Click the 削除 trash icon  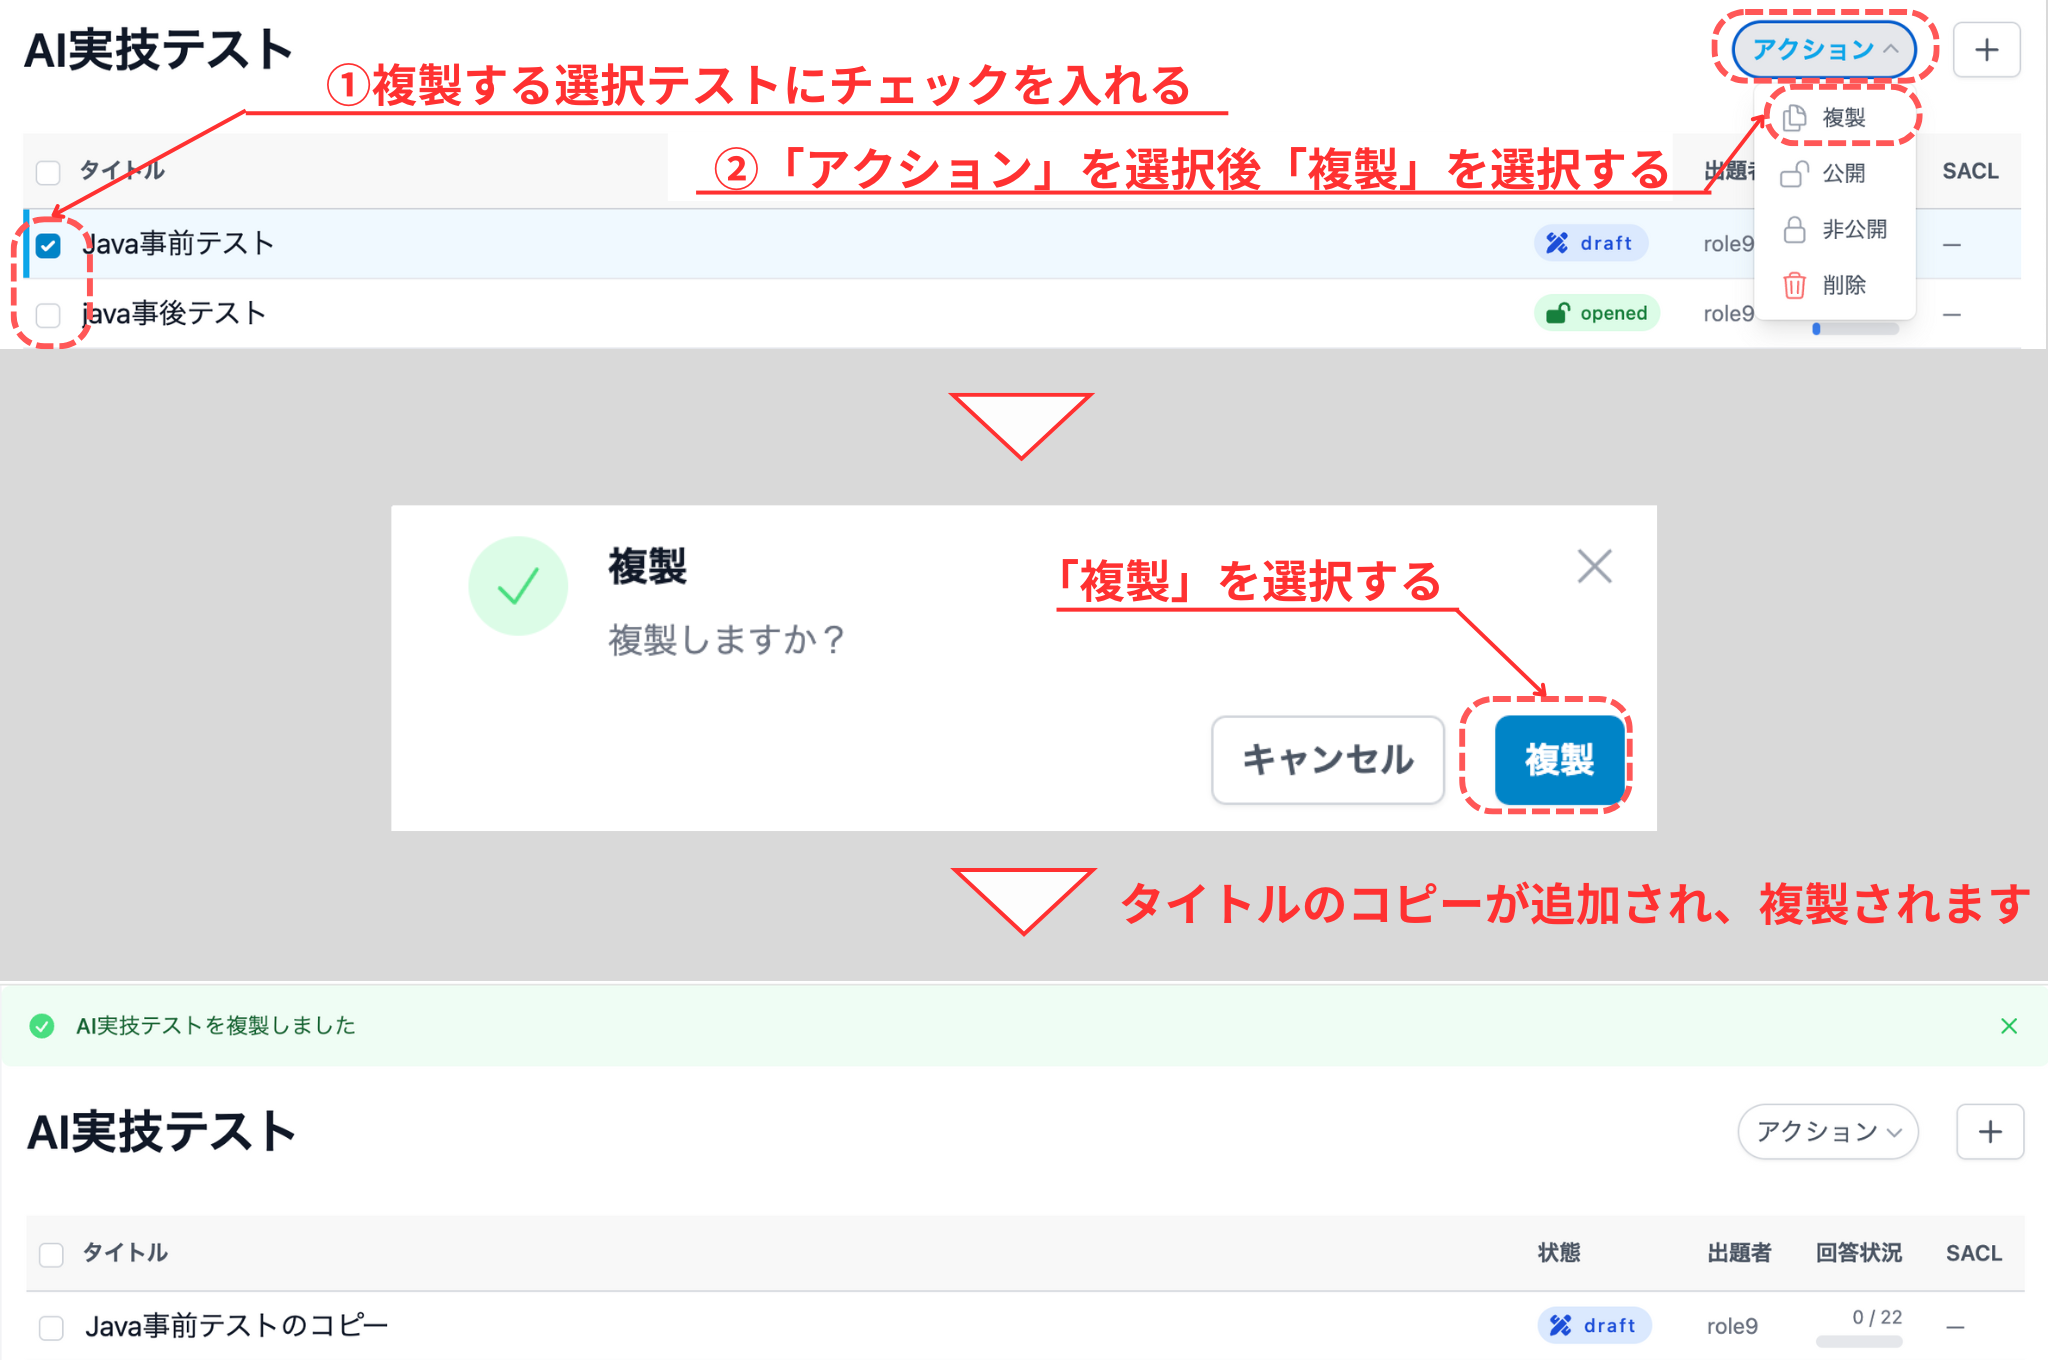pyautogui.click(x=1795, y=285)
